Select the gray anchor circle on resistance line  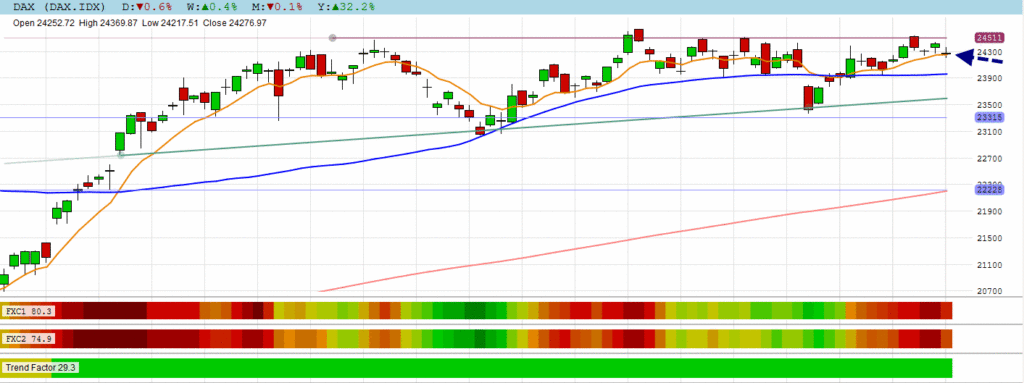click(x=332, y=38)
